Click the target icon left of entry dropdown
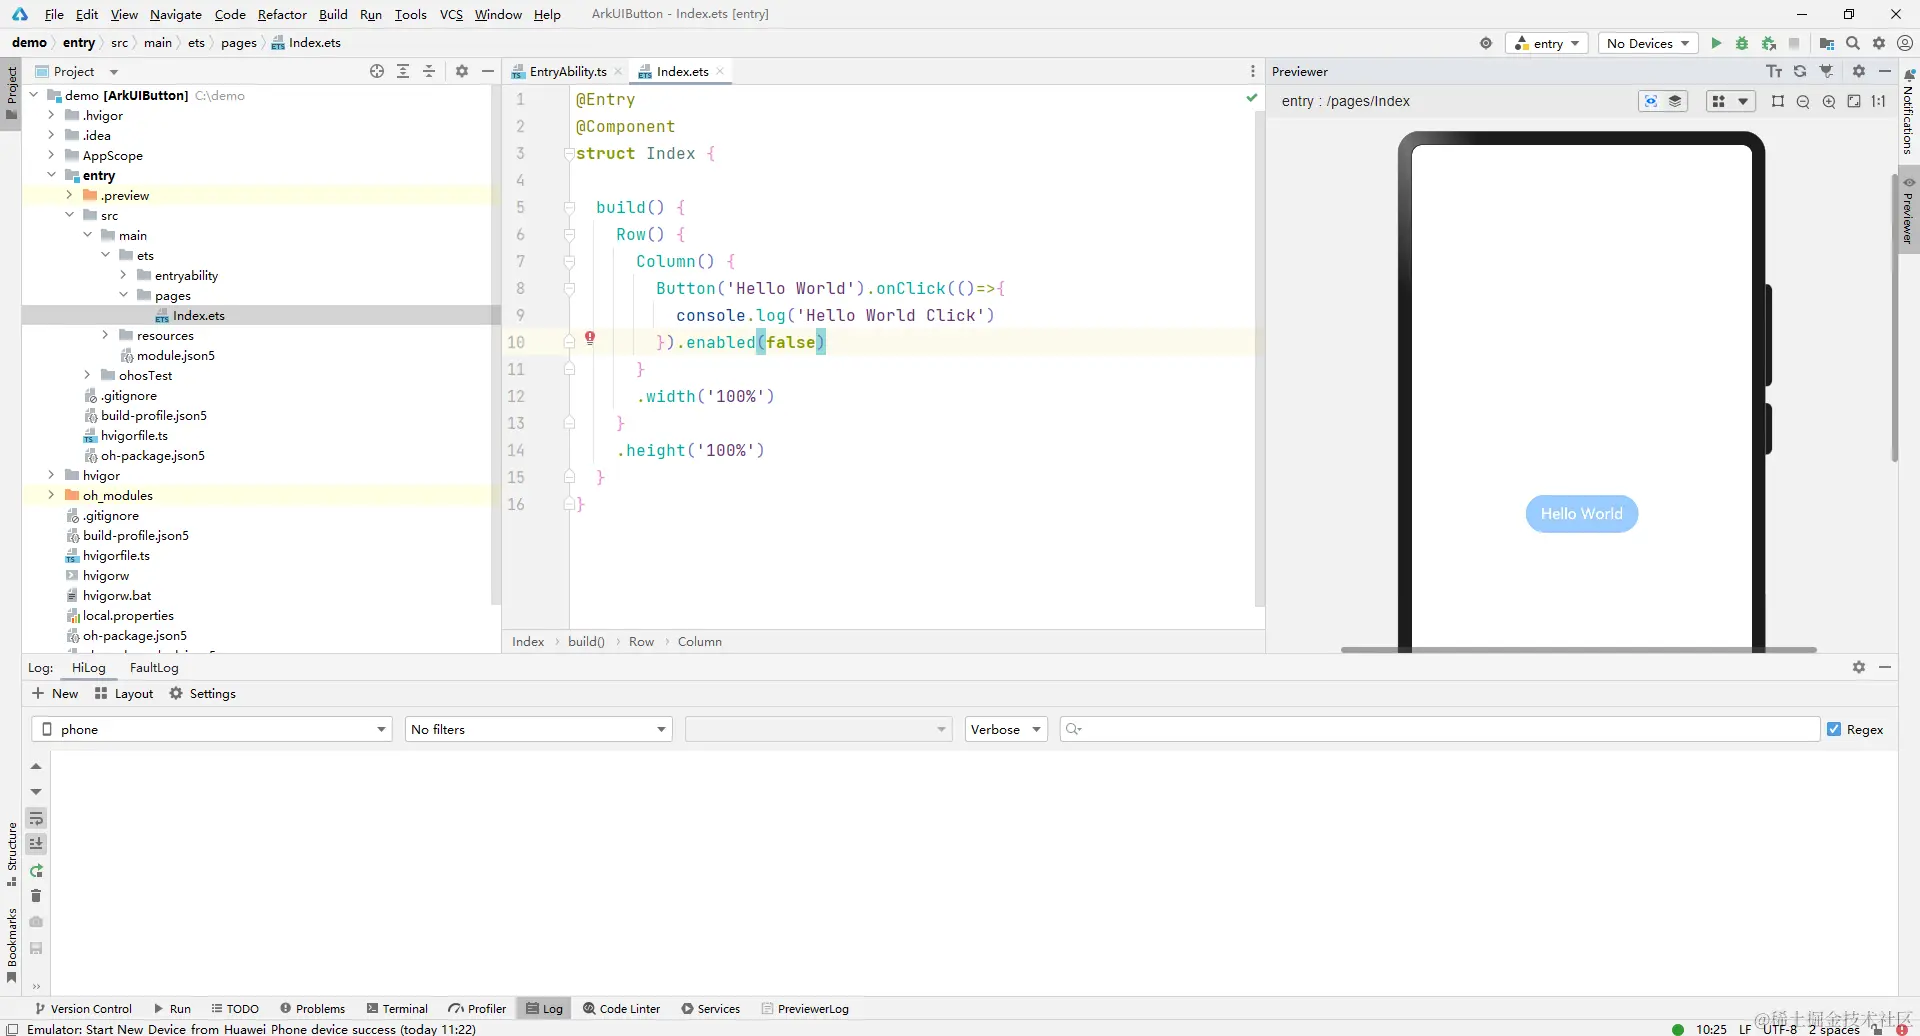 [x=1486, y=43]
